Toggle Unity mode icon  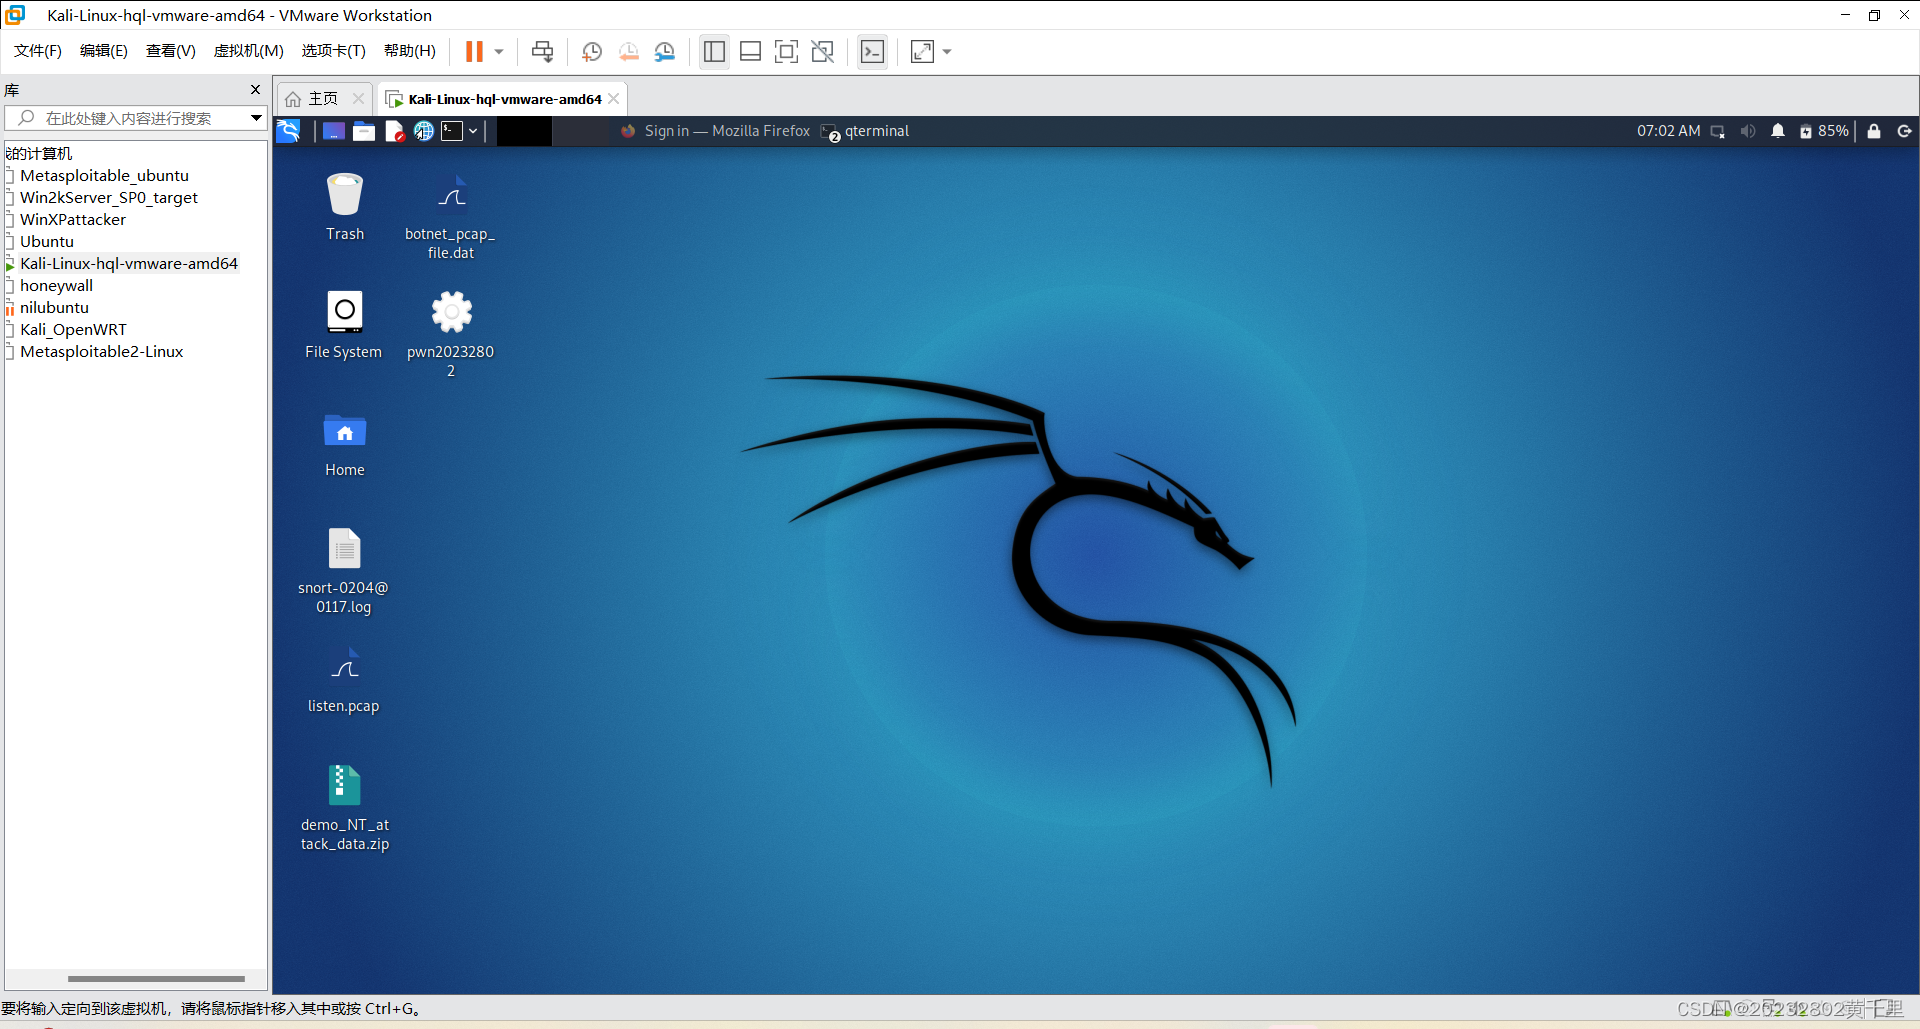coord(823,51)
